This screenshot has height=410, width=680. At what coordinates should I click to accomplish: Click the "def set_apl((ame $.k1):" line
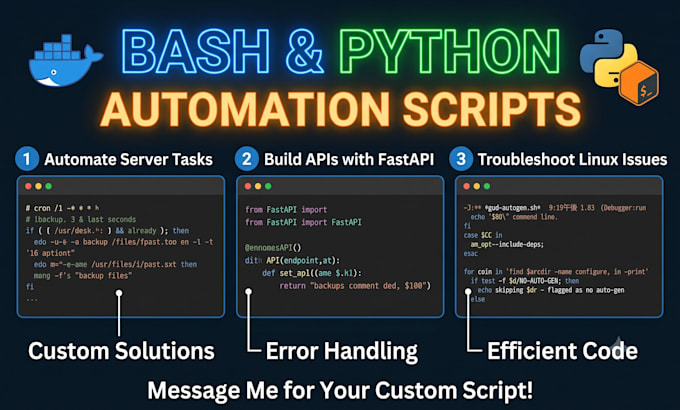(312, 273)
